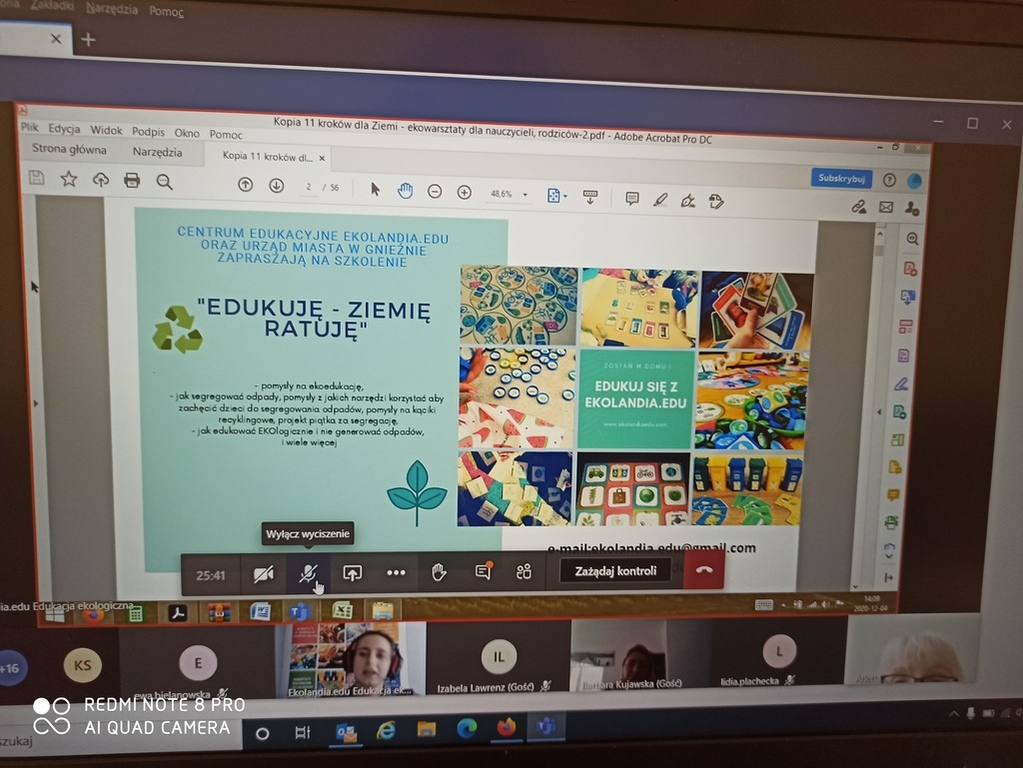Raise your hand in the meeting
Viewport: 1023px width, 768px height.
click(438, 572)
